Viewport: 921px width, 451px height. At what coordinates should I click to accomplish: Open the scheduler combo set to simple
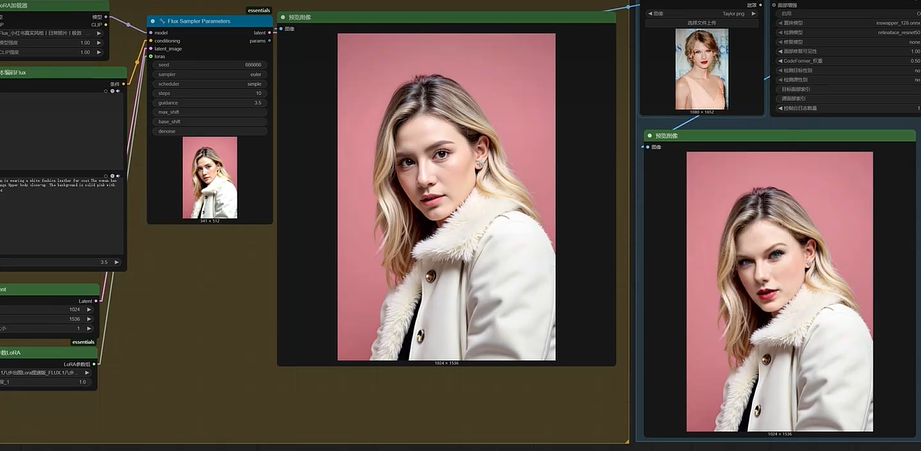210,84
